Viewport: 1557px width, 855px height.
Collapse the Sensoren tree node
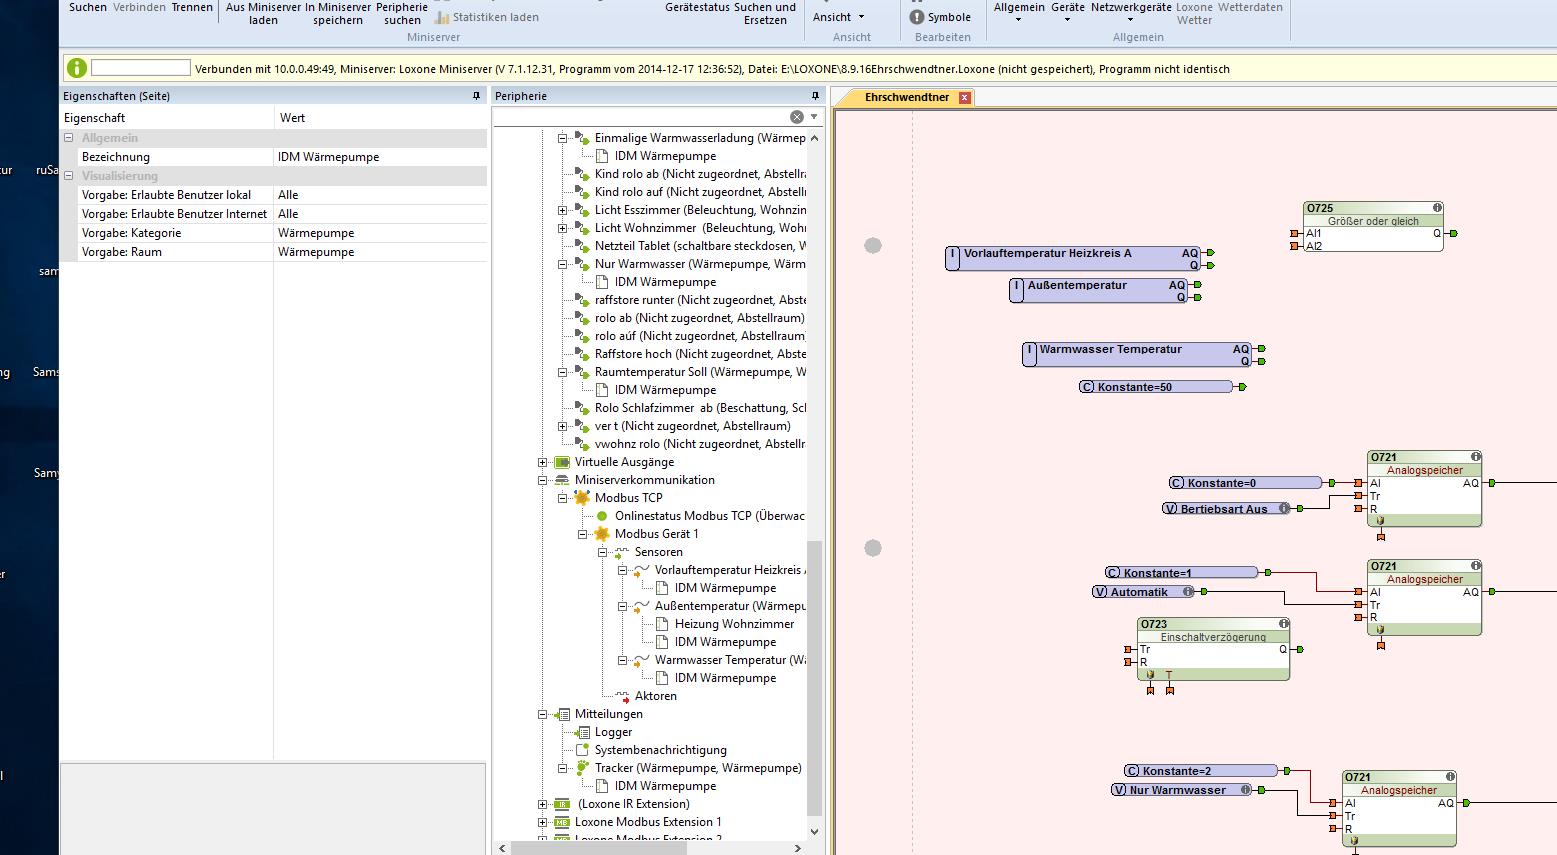click(x=602, y=552)
